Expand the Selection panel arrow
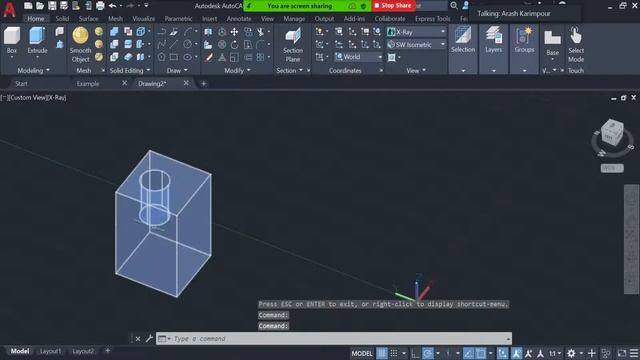Image resolution: width=640 pixels, height=360 pixels. click(x=463, y=71)
